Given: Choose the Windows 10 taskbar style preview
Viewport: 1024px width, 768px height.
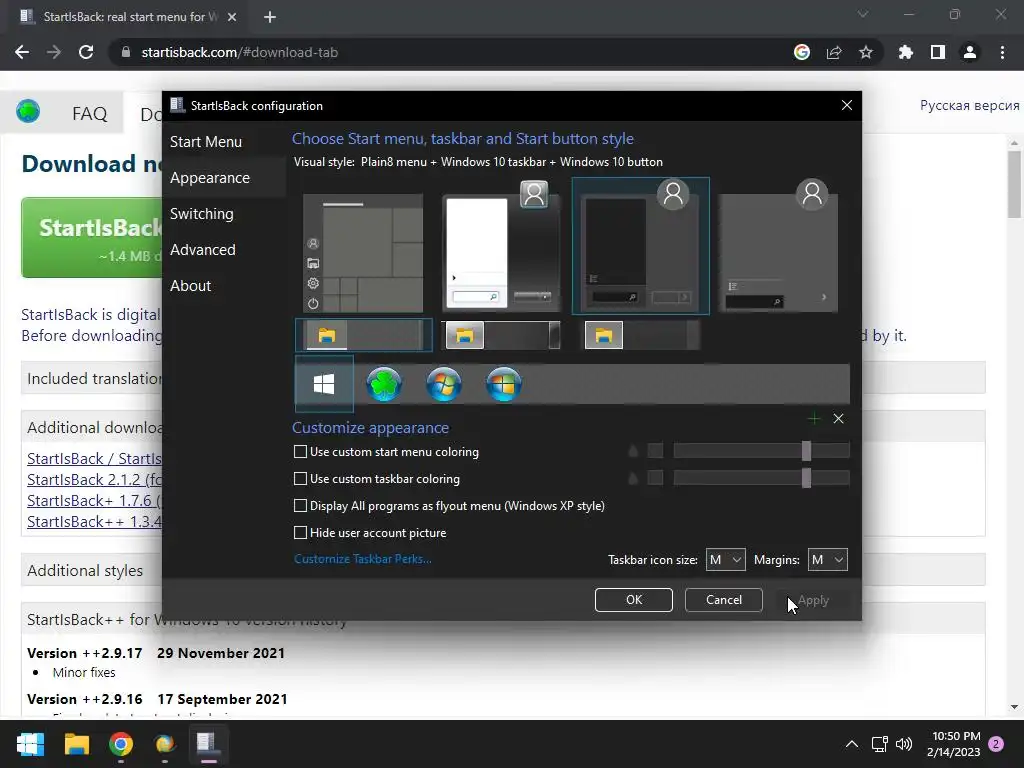Looking at the screenshot, I should point(364,336).
